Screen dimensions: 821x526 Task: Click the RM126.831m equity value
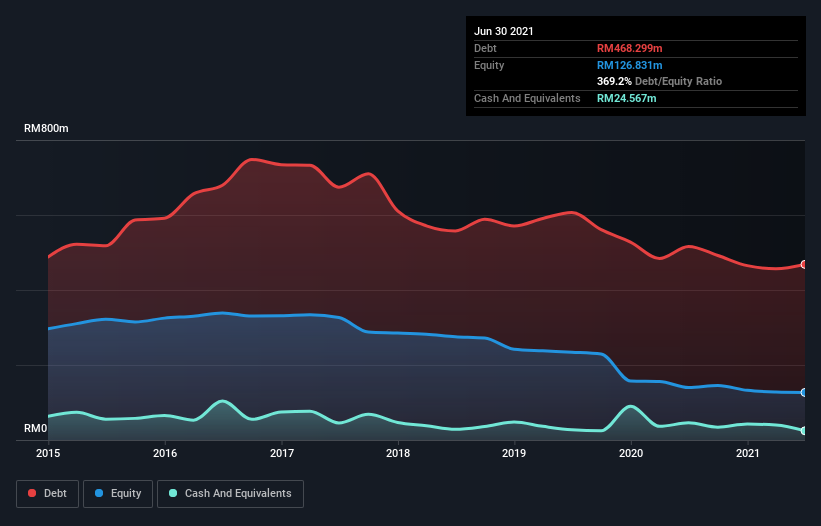[x=630, y=65]
